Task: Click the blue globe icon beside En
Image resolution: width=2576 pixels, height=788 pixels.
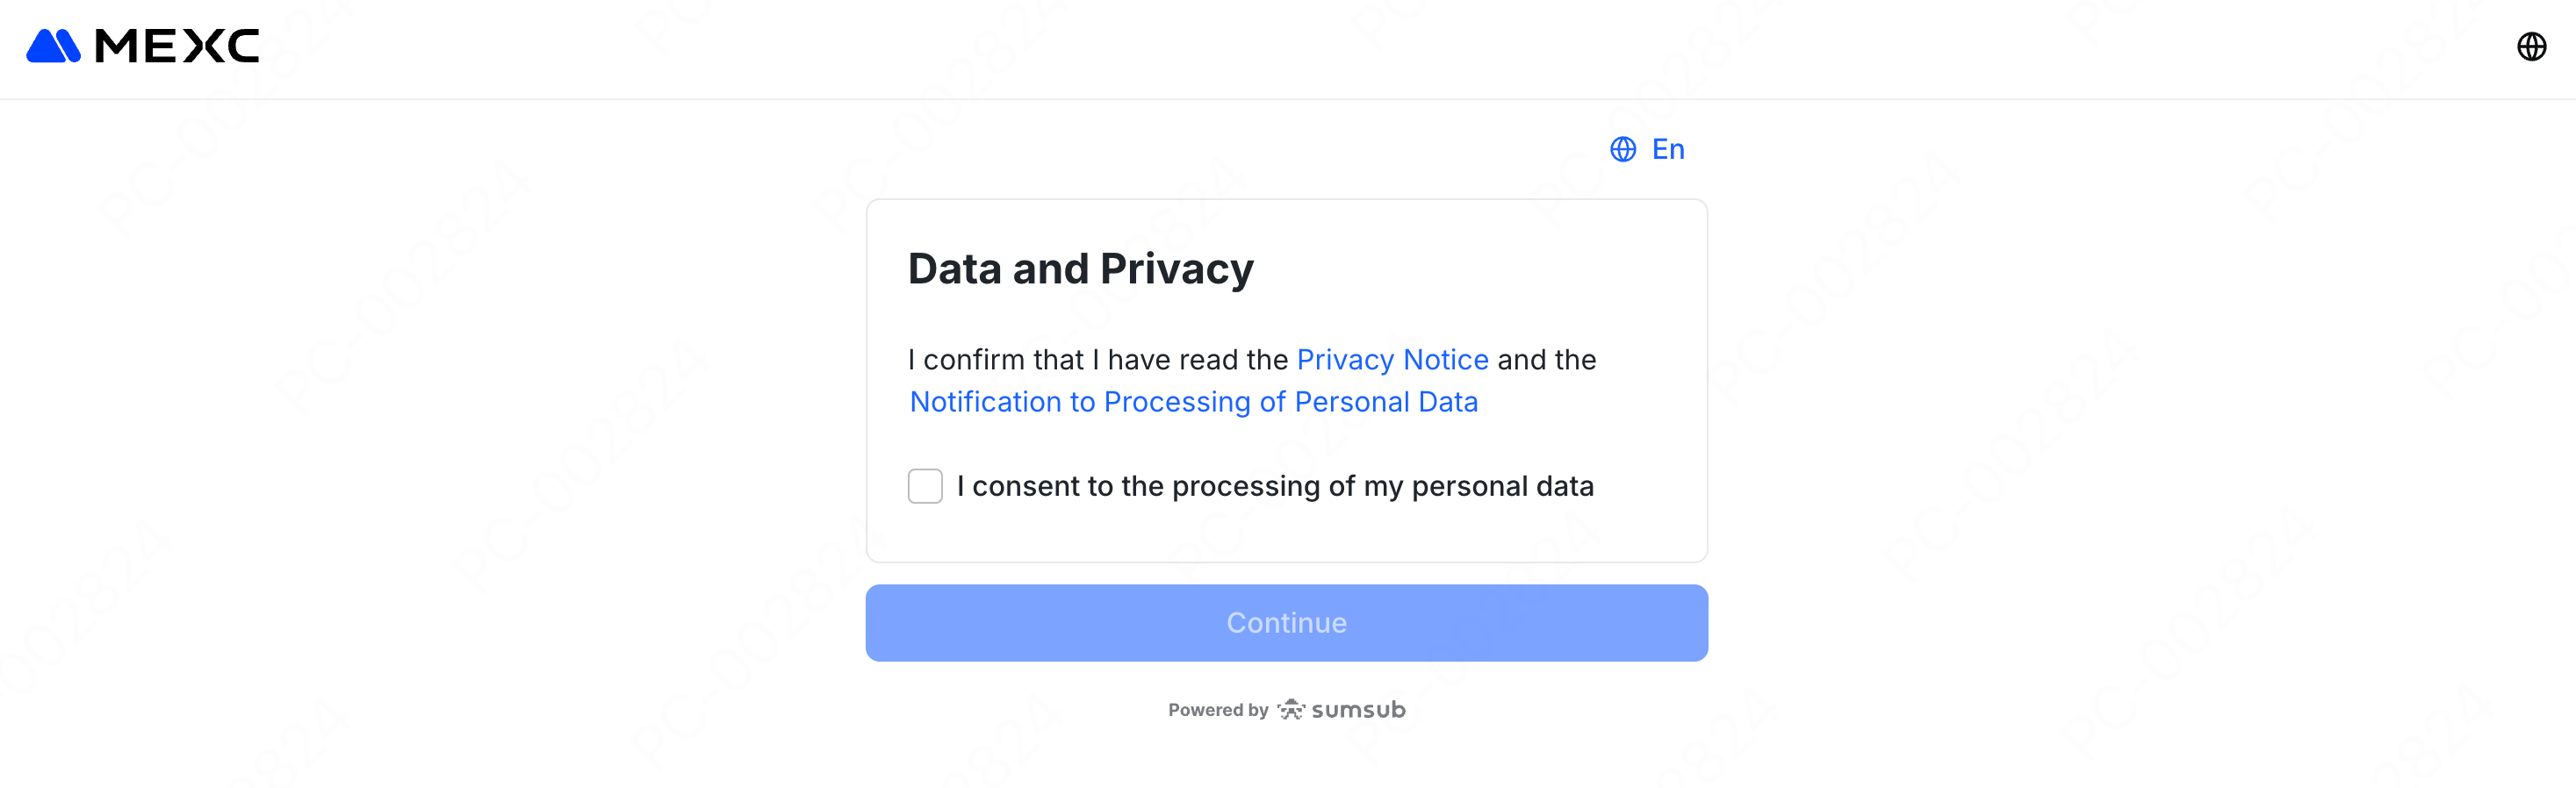Action: tap(1622, 149)
